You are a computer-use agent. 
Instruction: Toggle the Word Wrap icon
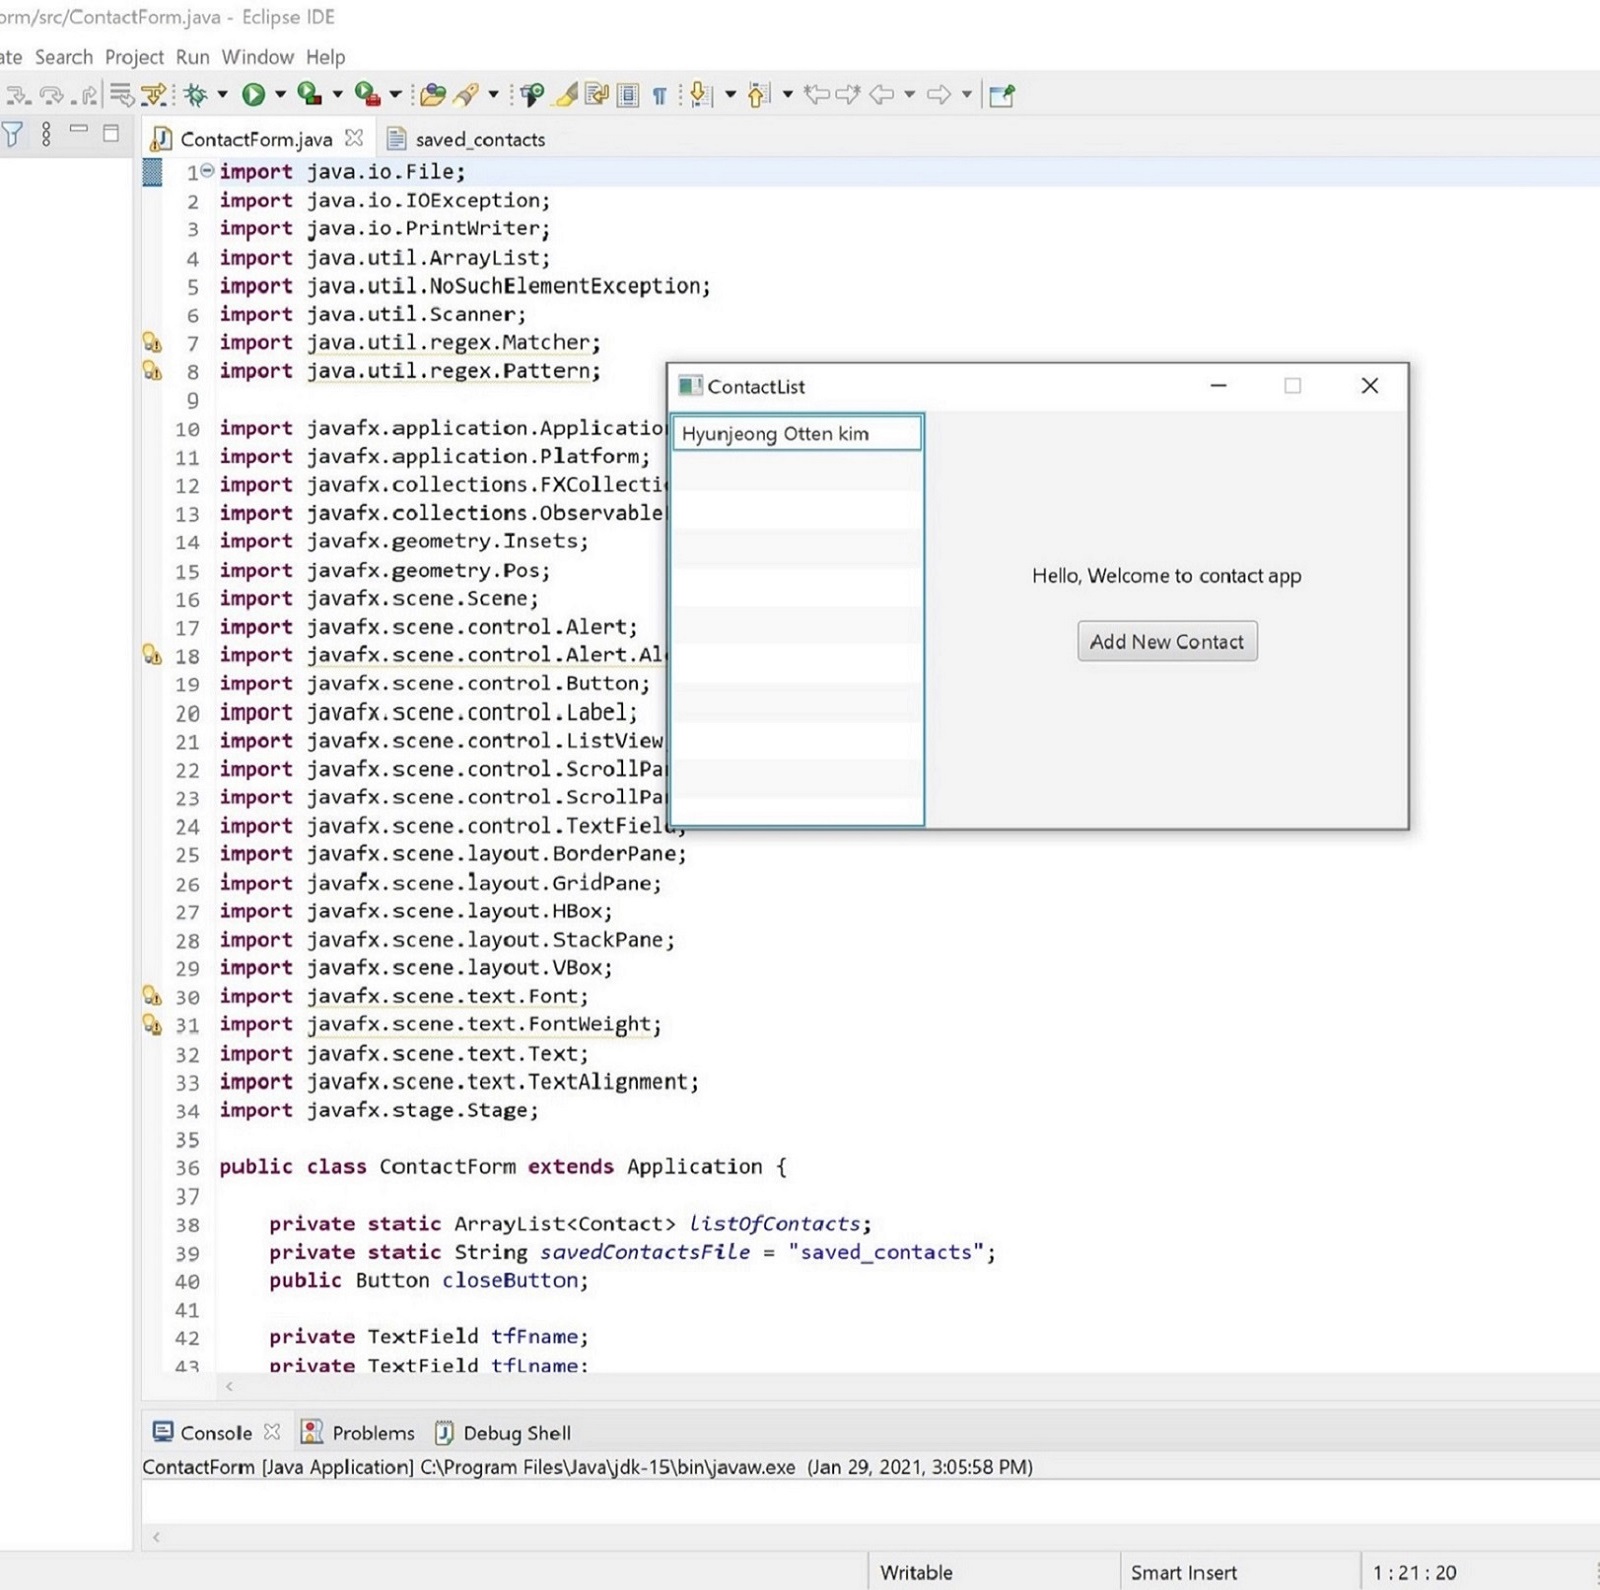point(597,95)
